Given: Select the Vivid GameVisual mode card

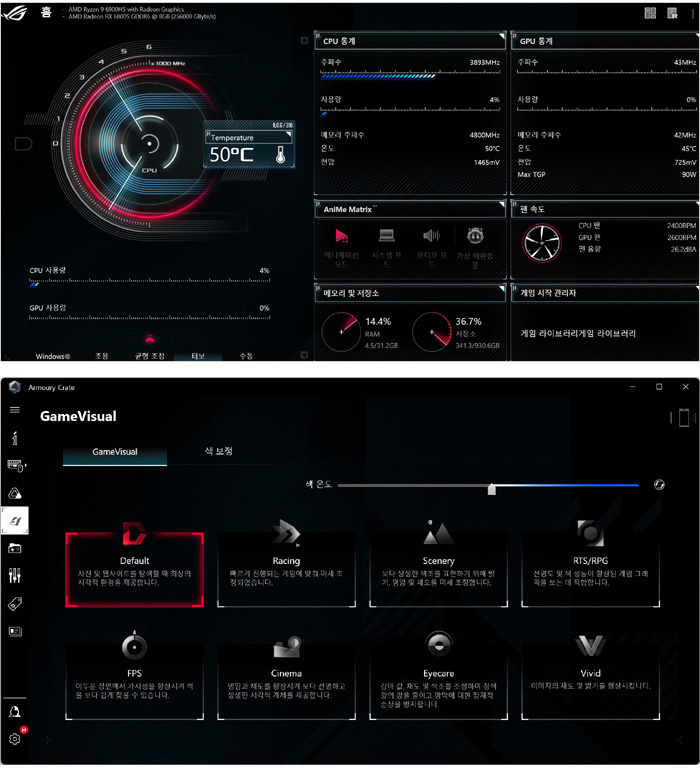Looking at the screenshot, I should point(590,682).
